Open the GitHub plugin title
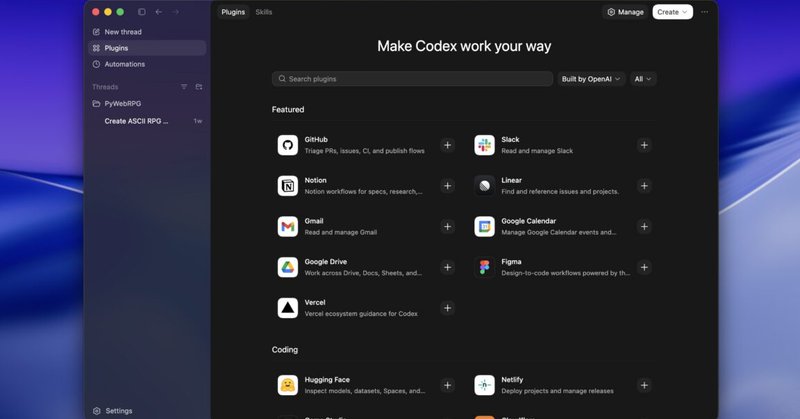This screenshot has height=419, width=800. 316,139
